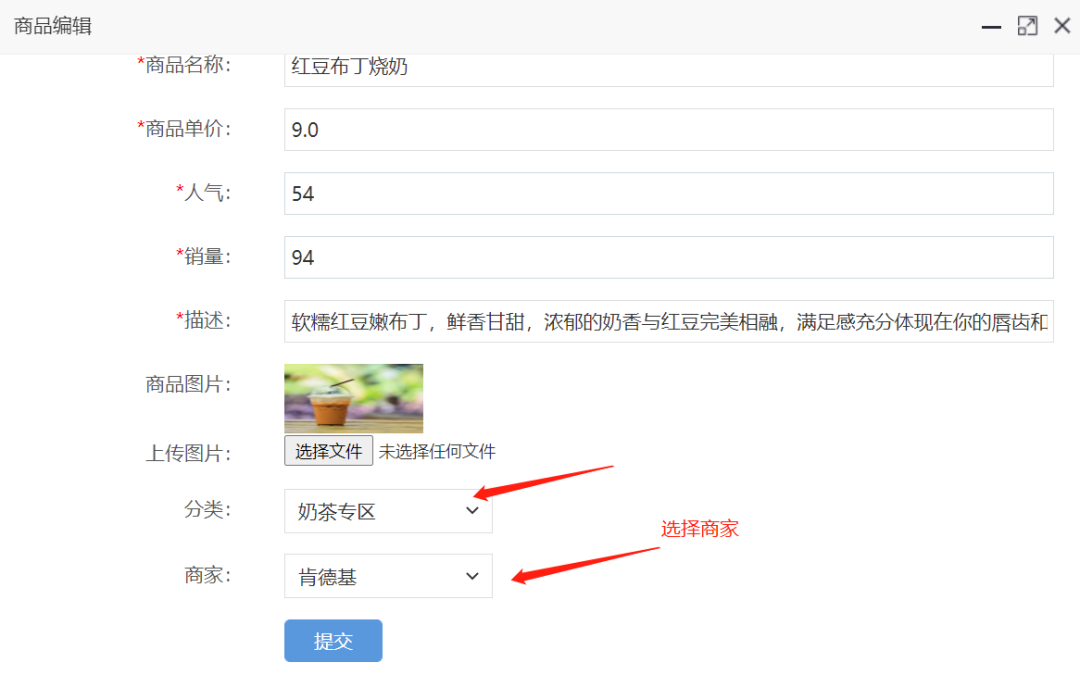1080x675 pixels.
Task: Click the 描述 label
Action: click(x=203, y=320)
